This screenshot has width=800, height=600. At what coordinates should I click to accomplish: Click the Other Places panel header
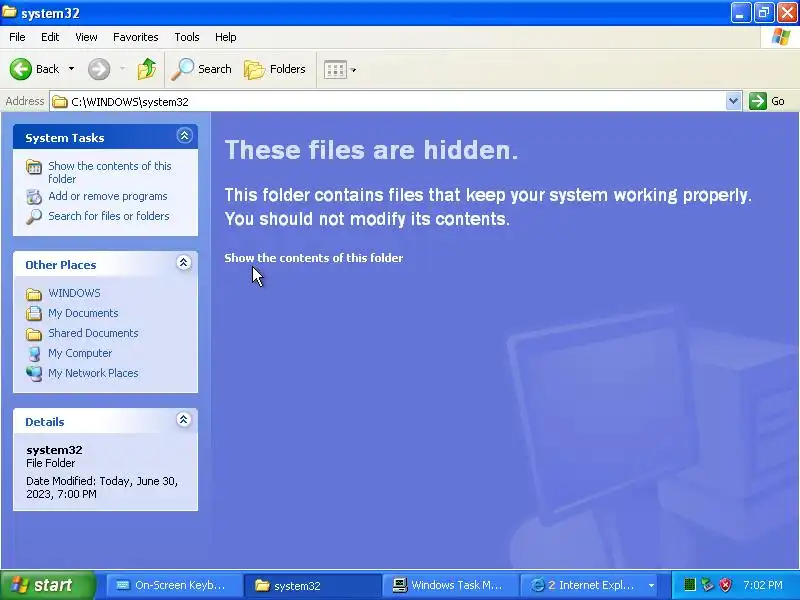click(x=105, y=264)
